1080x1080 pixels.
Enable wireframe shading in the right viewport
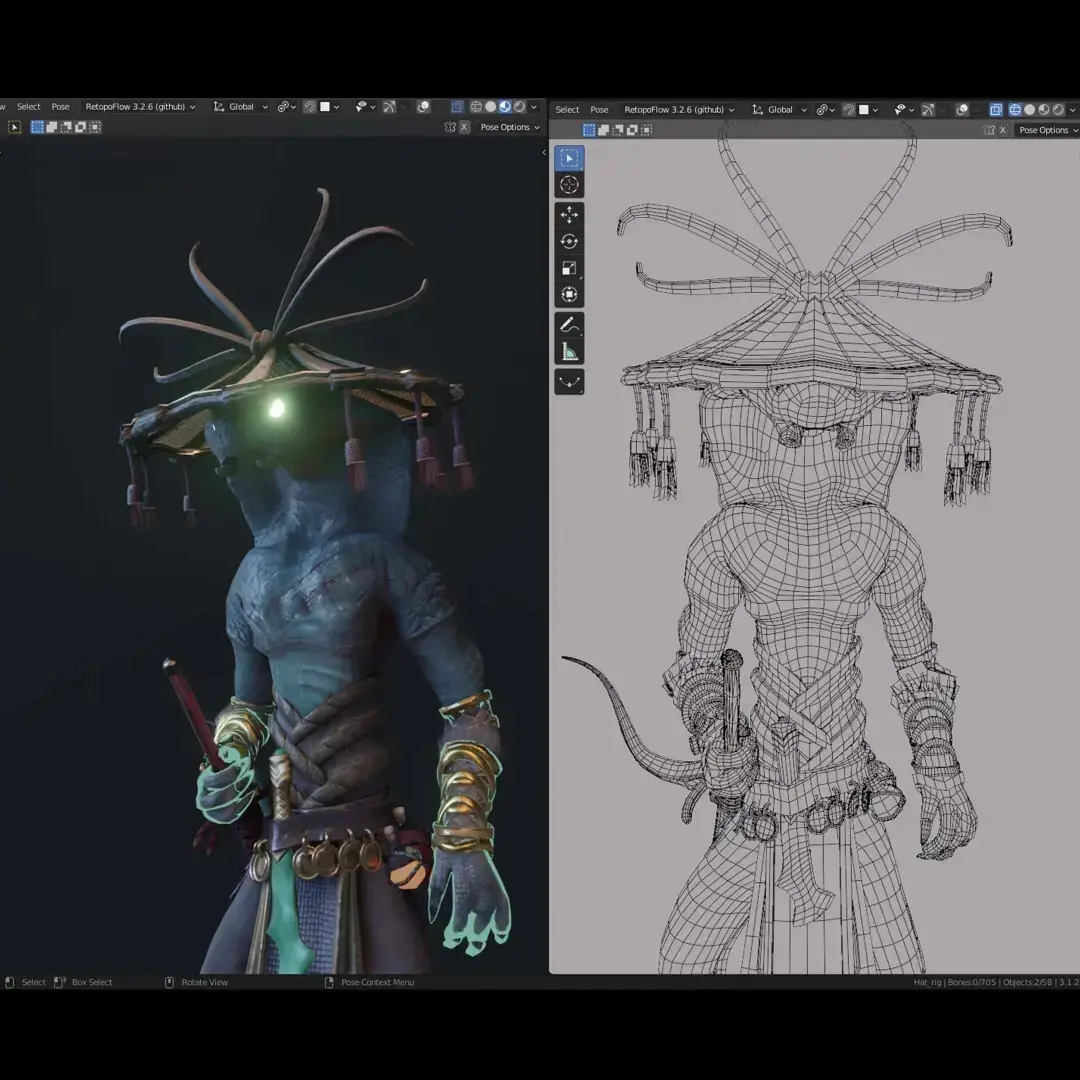(1014, 110)
